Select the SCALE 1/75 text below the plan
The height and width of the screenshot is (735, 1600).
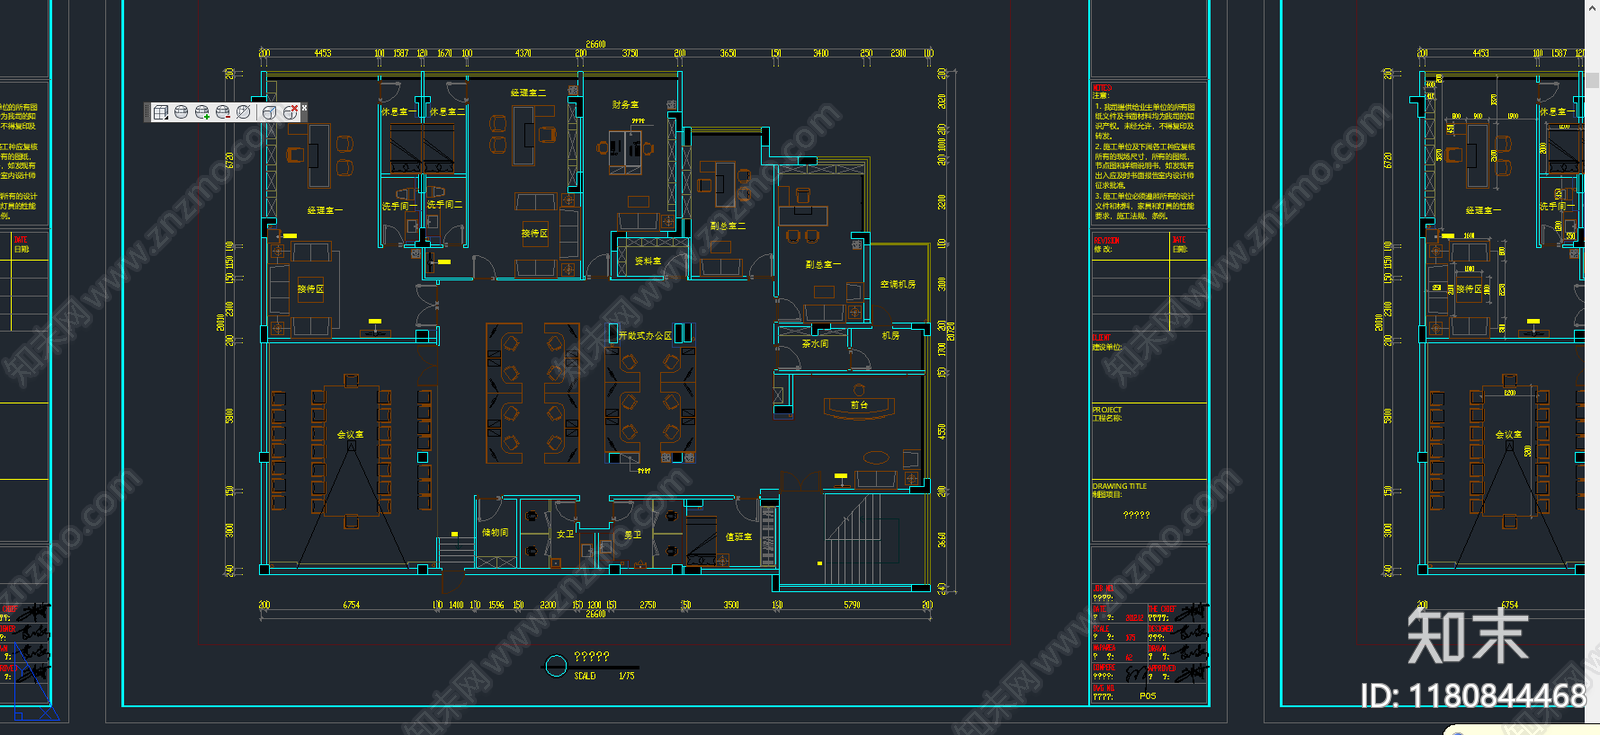pos(604,676)
